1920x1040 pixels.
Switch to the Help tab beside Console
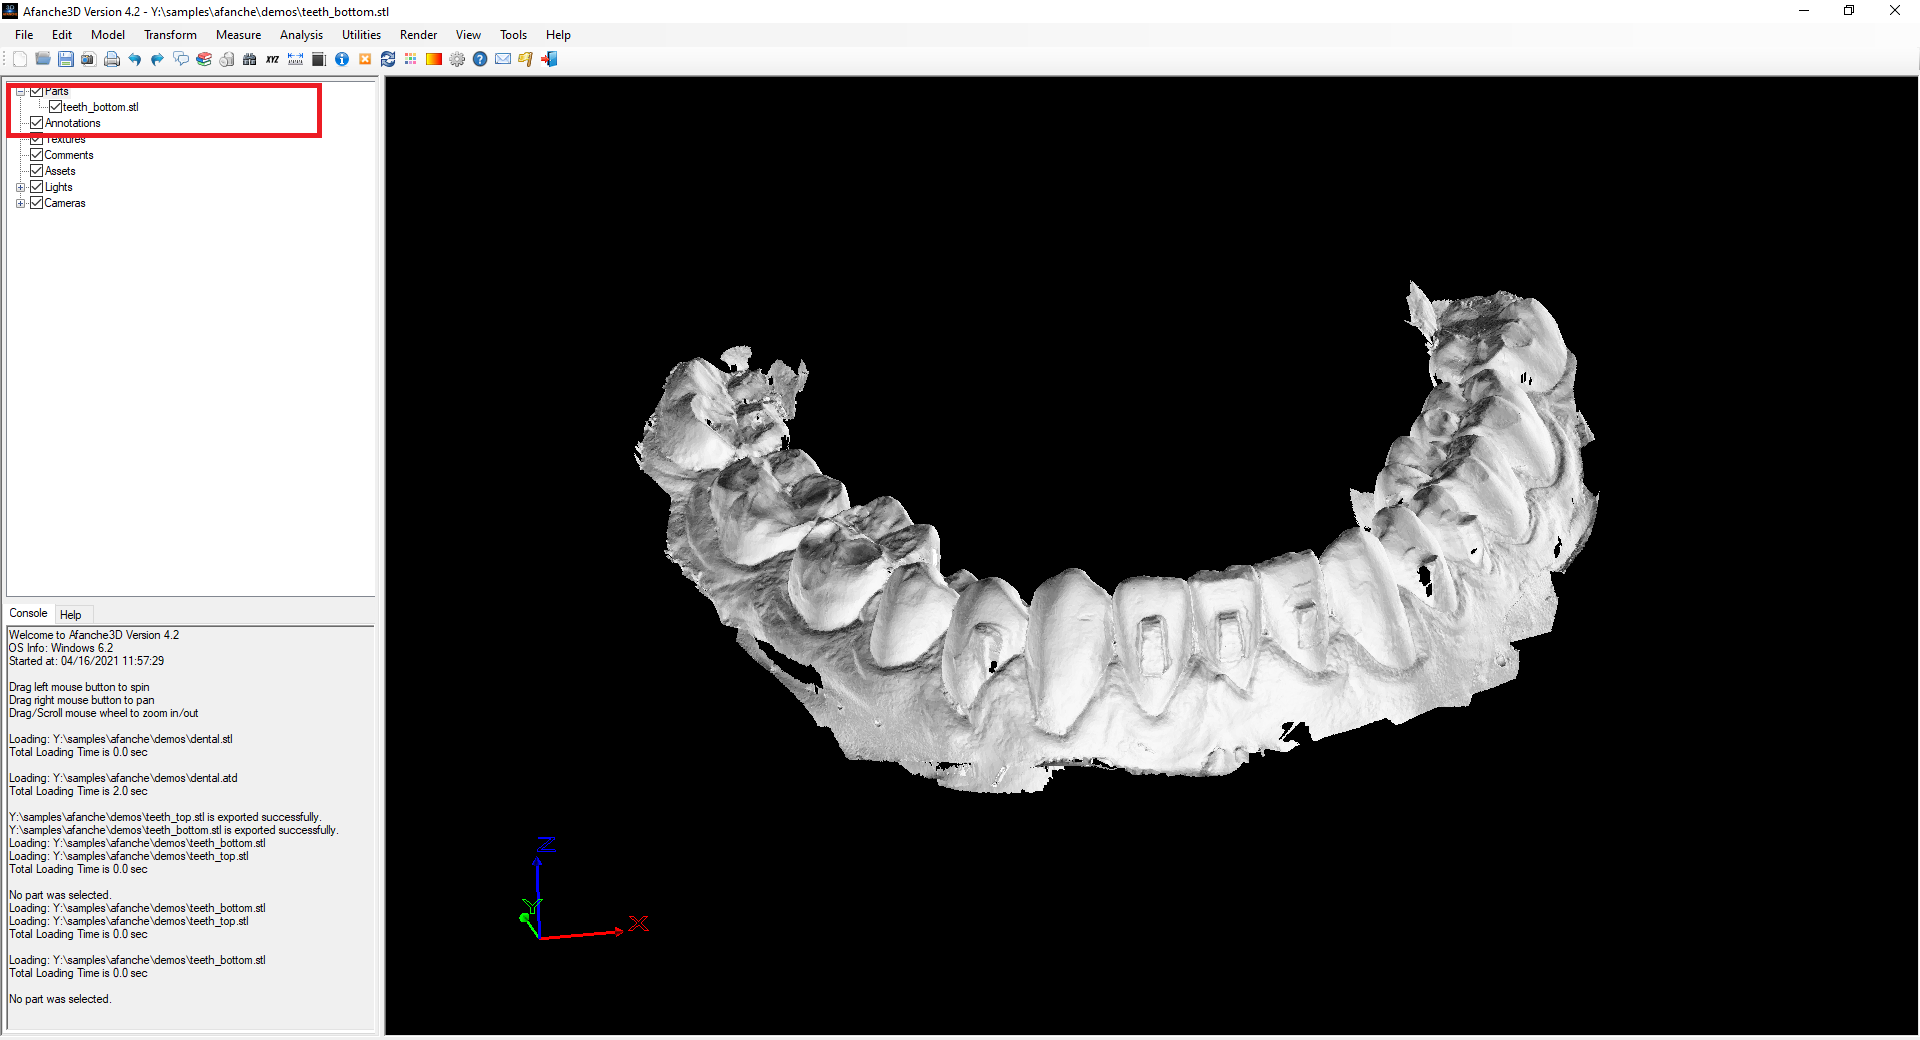click(70, 615)
